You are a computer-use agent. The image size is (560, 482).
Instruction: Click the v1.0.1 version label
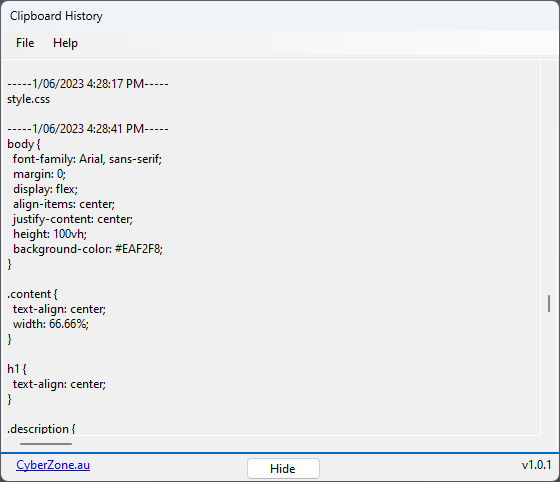(536, 465)
